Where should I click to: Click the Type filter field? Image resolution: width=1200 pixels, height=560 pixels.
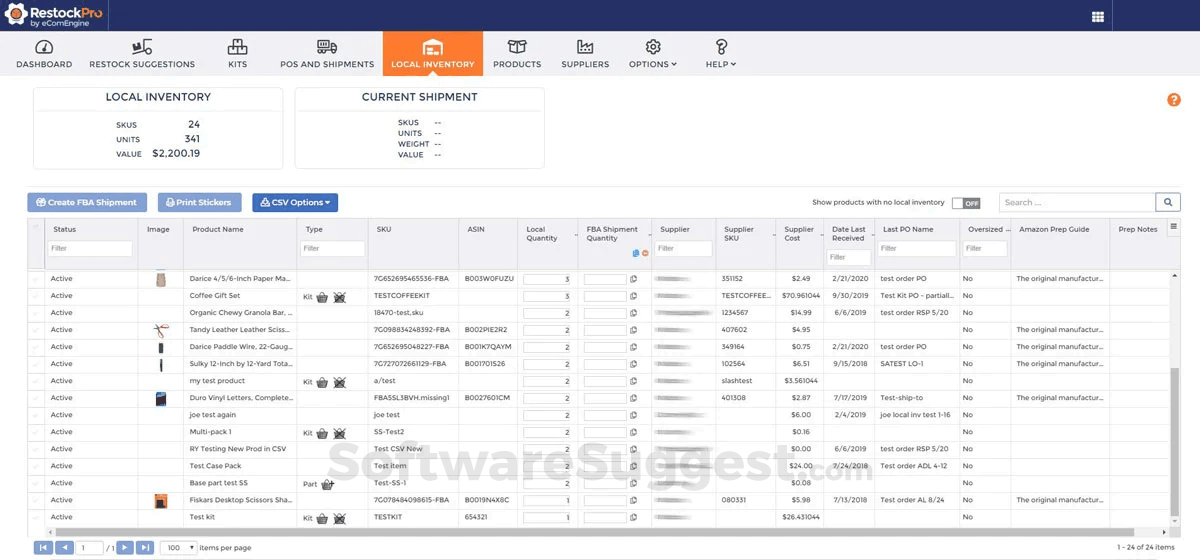click(333, 248)
